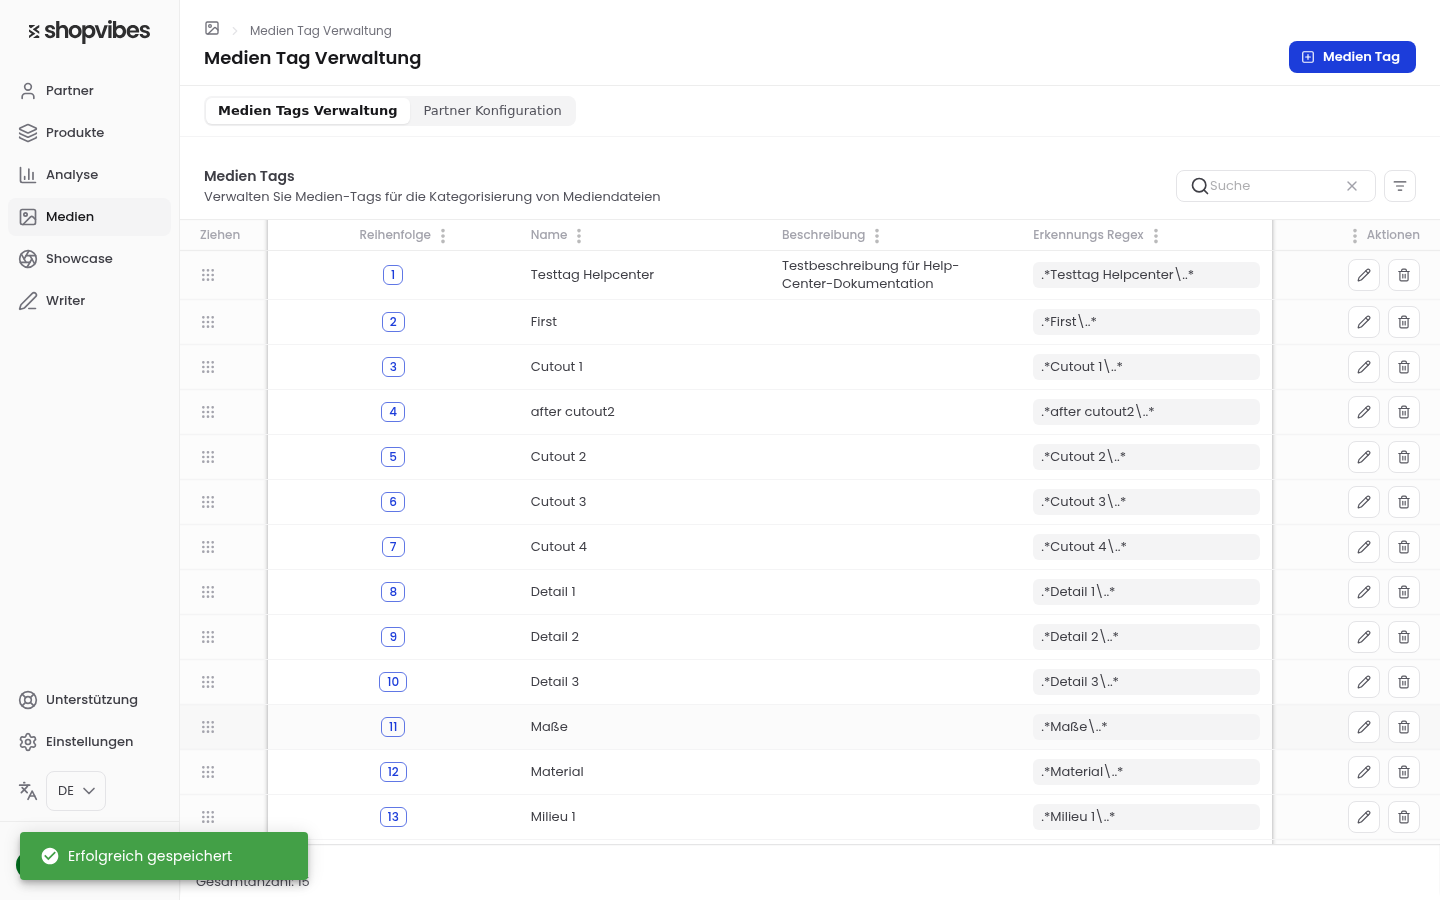
Task: Open the DE language dropdown
Action: coord(76,791)
